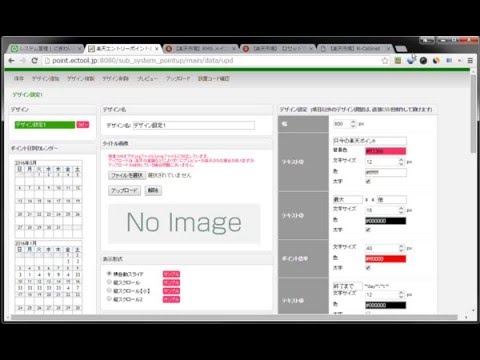Image resolution: width=480 pixels, height=360 pixels.
Task: Open the pink 背景色 color swatch
Action: click(x=386, y=151)
